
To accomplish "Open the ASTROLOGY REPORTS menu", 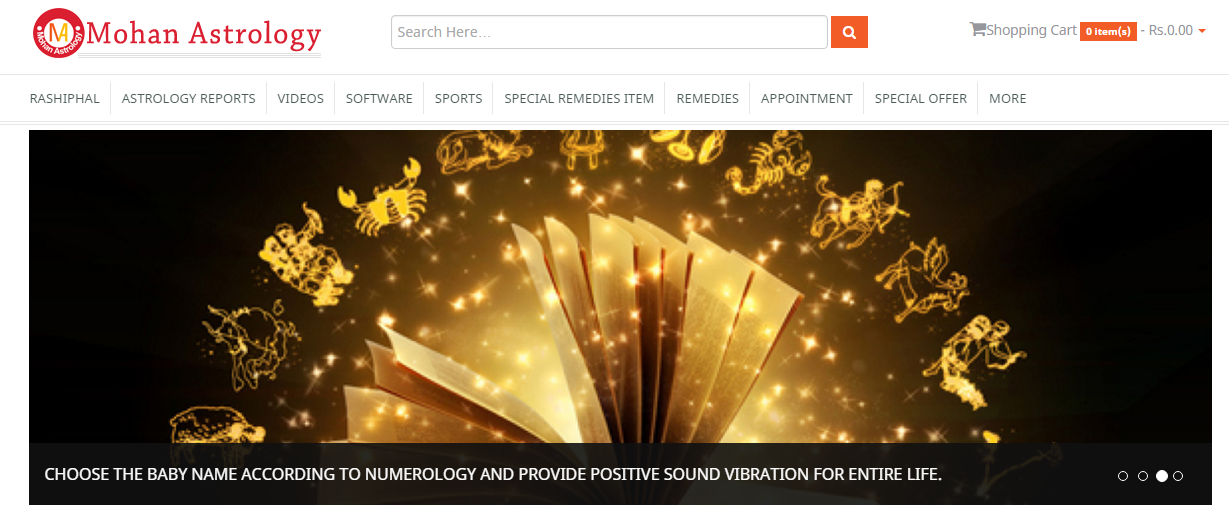I will coord(188,98).
